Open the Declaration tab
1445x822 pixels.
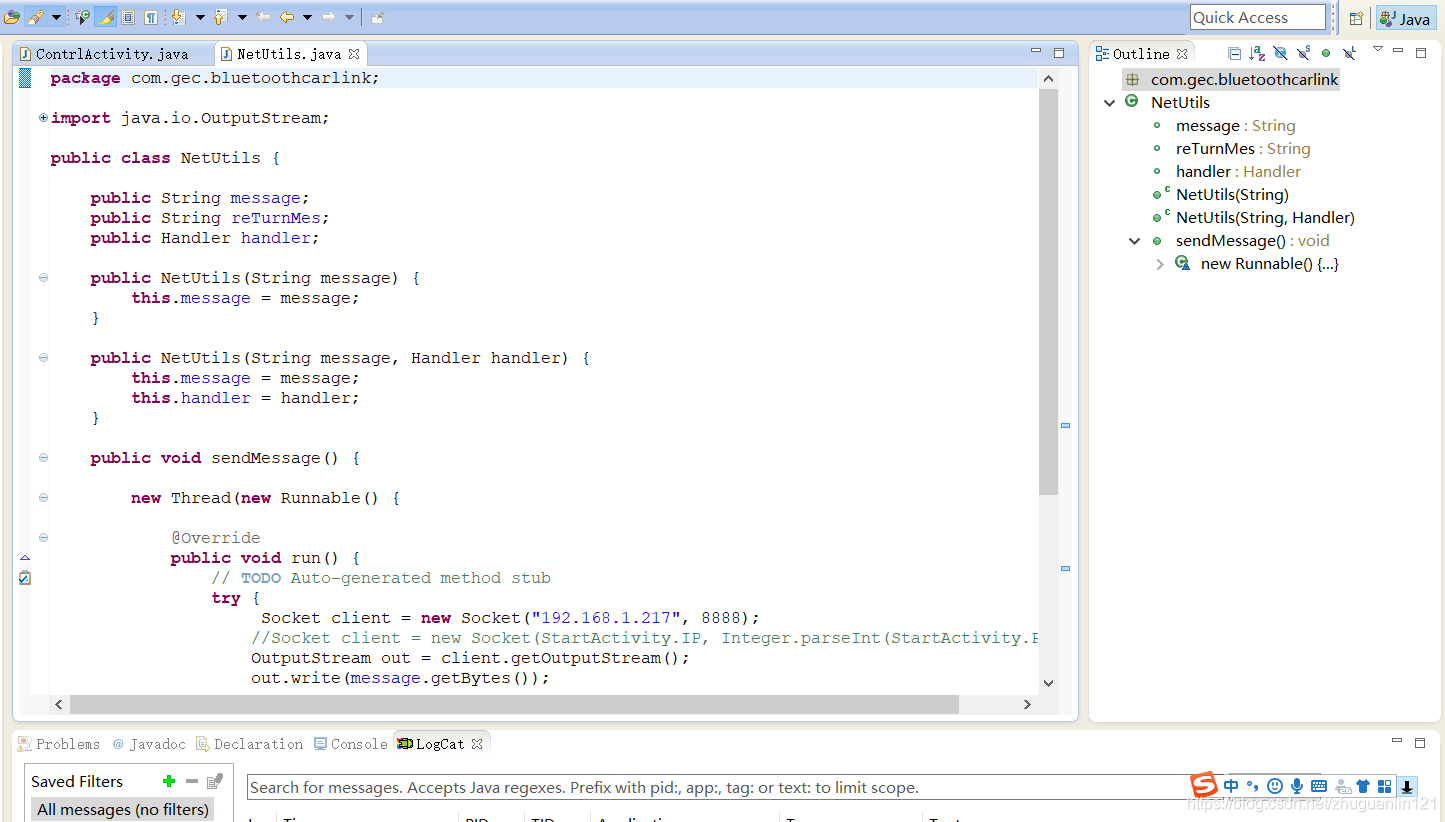click(249, 744)
